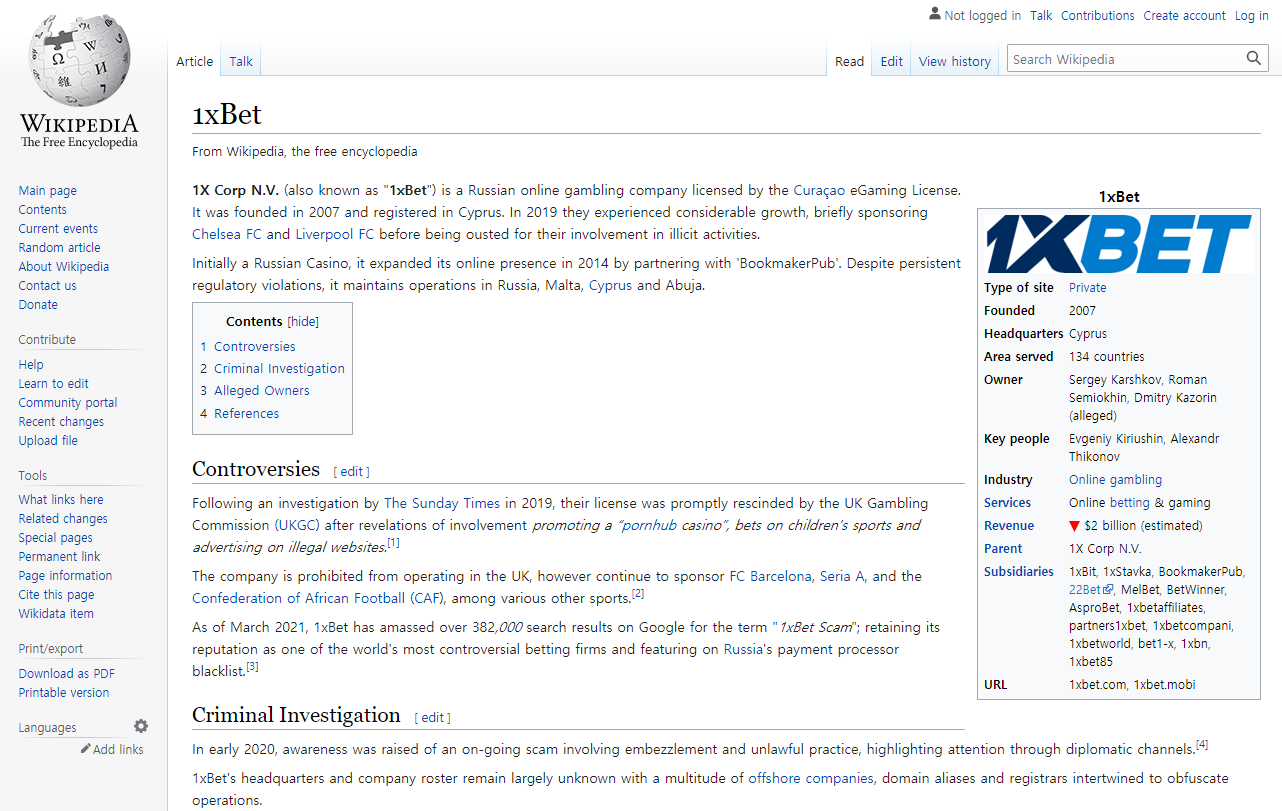Open Recent changes link
This screenshot has height=811, width=1282.
61,422
